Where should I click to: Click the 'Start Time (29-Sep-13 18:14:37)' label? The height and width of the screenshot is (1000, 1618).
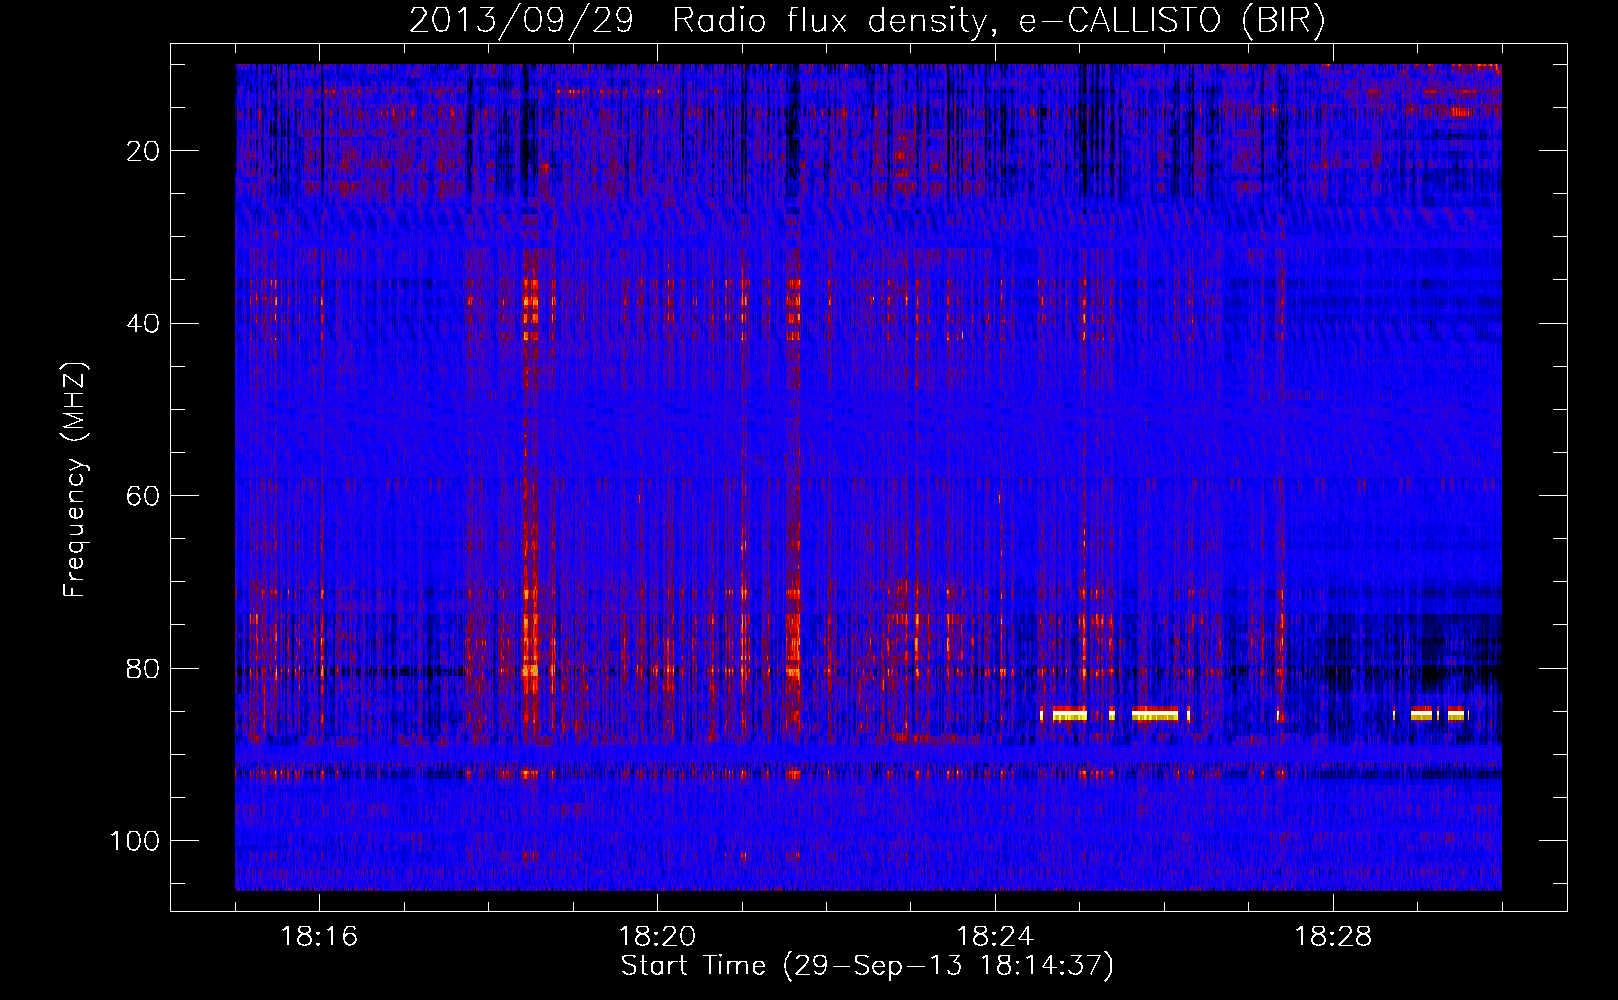point(867,966)
